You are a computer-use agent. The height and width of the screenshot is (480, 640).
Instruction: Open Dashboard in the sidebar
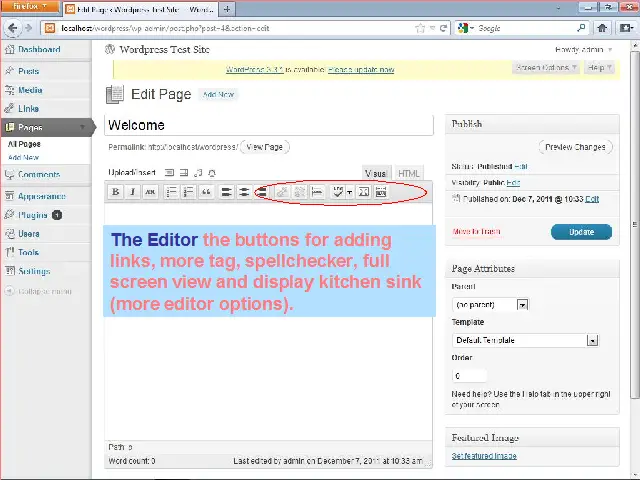point(39,50)
